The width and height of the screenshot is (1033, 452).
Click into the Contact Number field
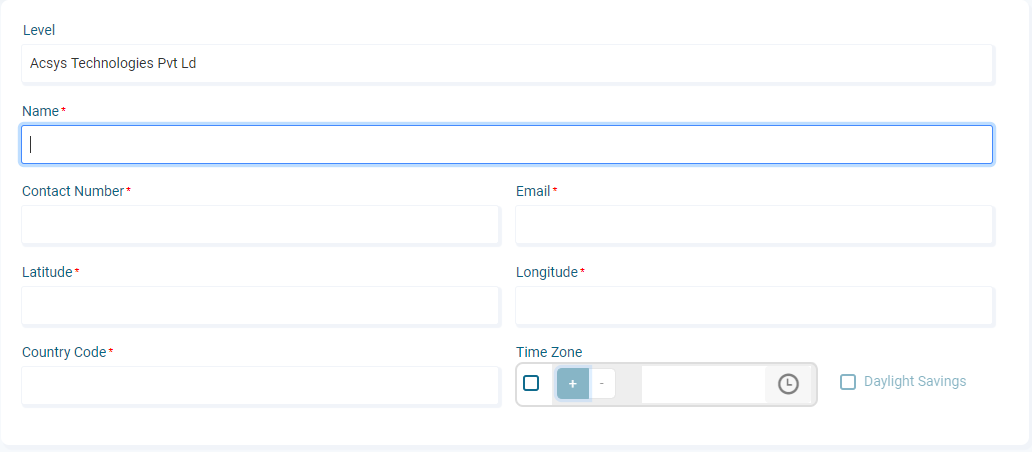coord(261,225)
